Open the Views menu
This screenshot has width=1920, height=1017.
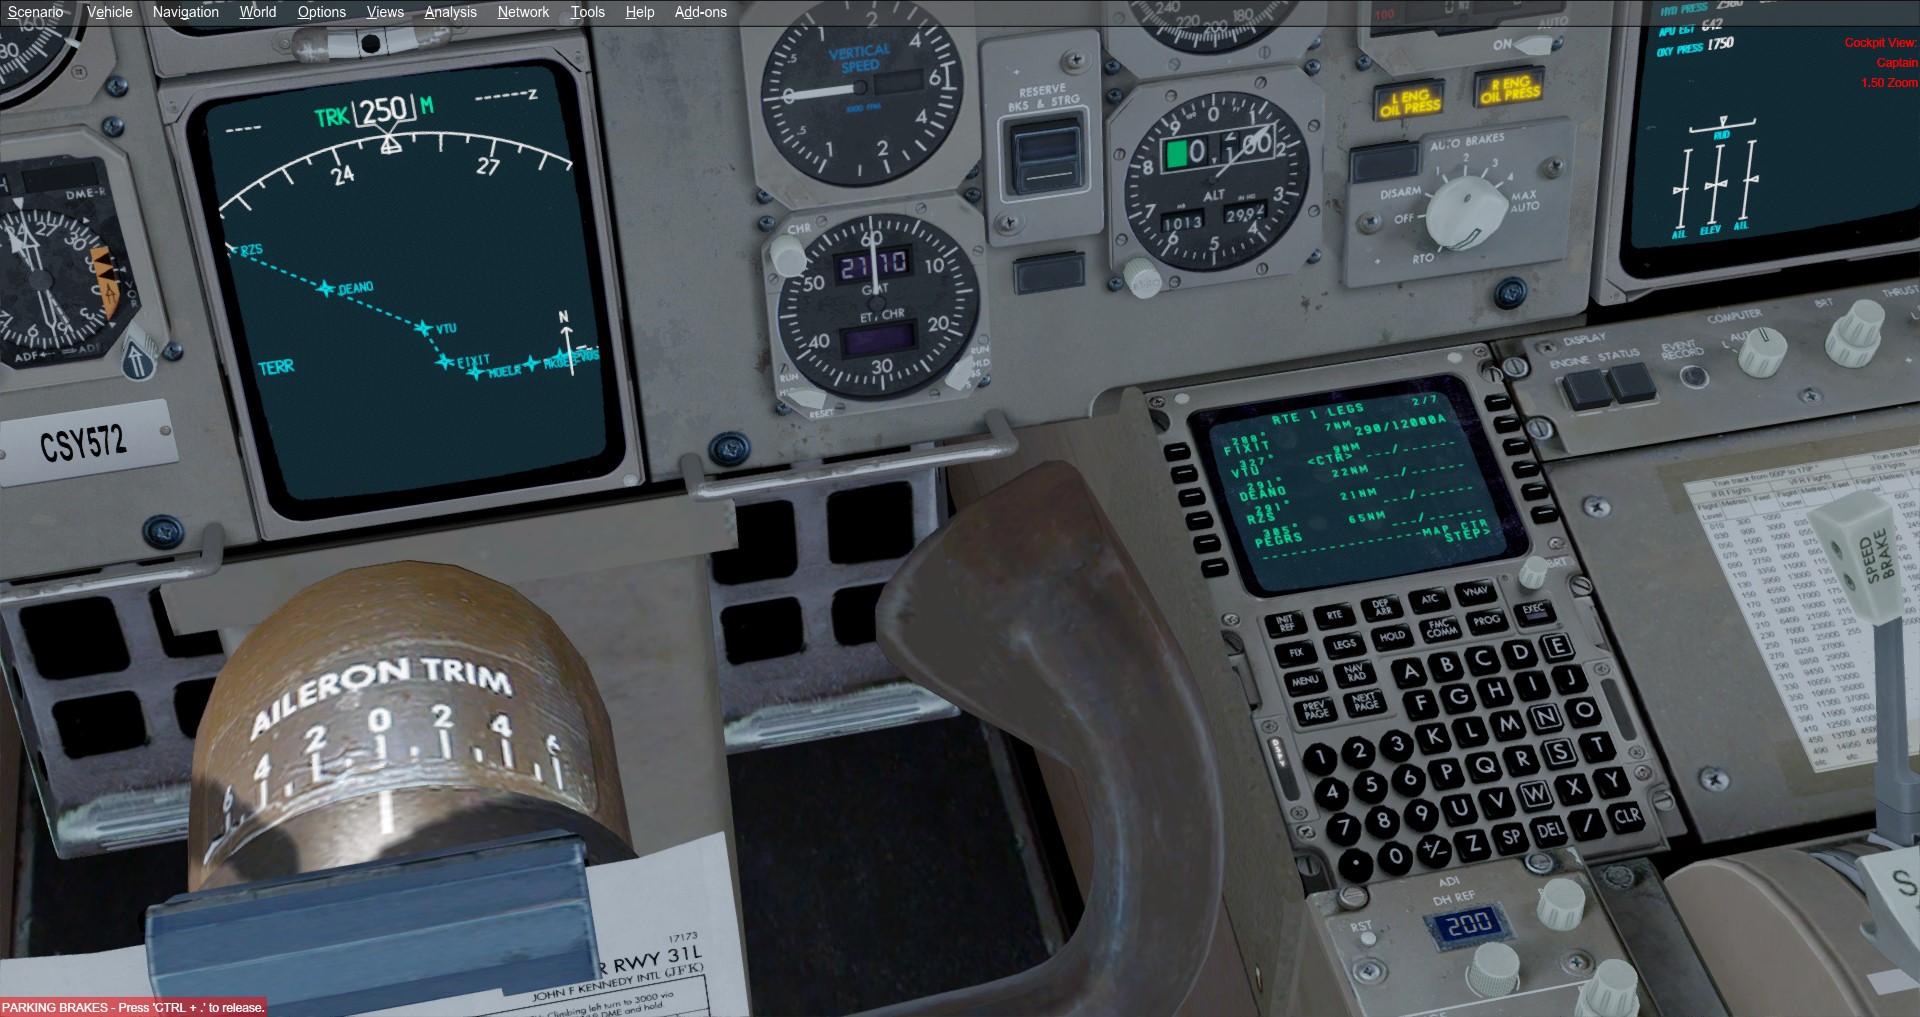point(384,12)
